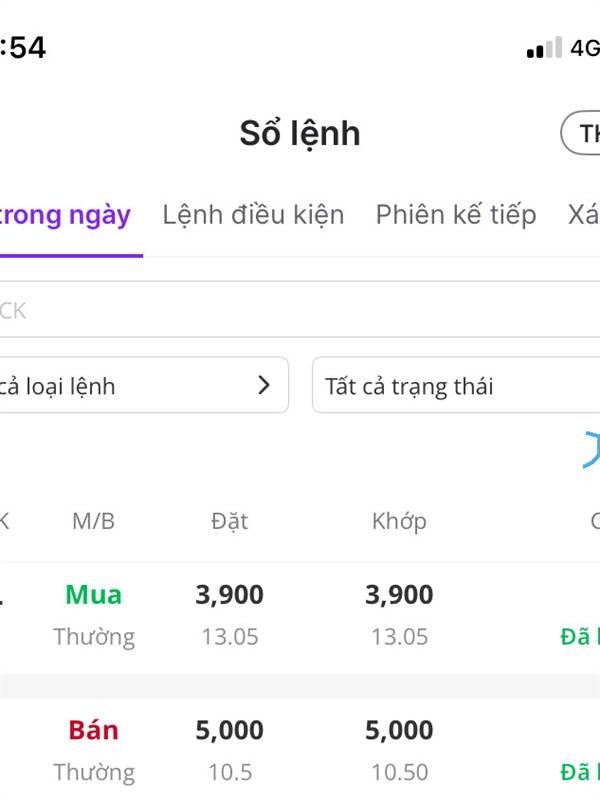600x800 pixels.
Task: Tap the 'Sổ lệnh' page title
Action: point(299,134)
